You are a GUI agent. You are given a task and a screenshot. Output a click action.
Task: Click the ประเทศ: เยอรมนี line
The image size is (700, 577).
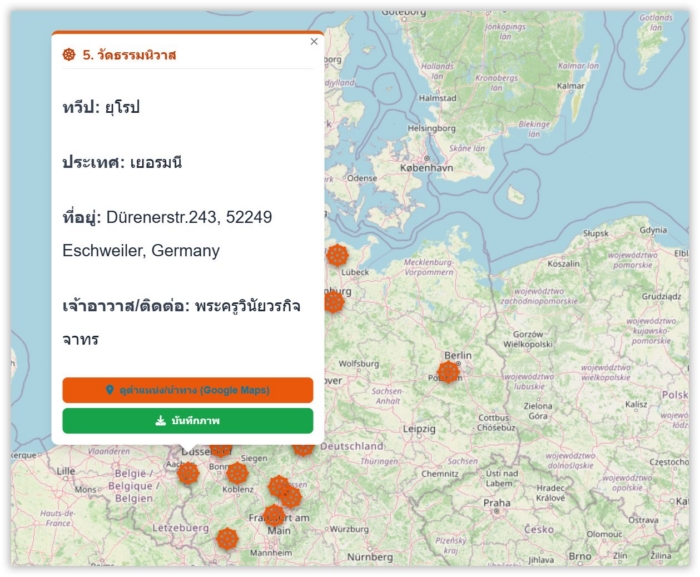click(x=122, y=162)
